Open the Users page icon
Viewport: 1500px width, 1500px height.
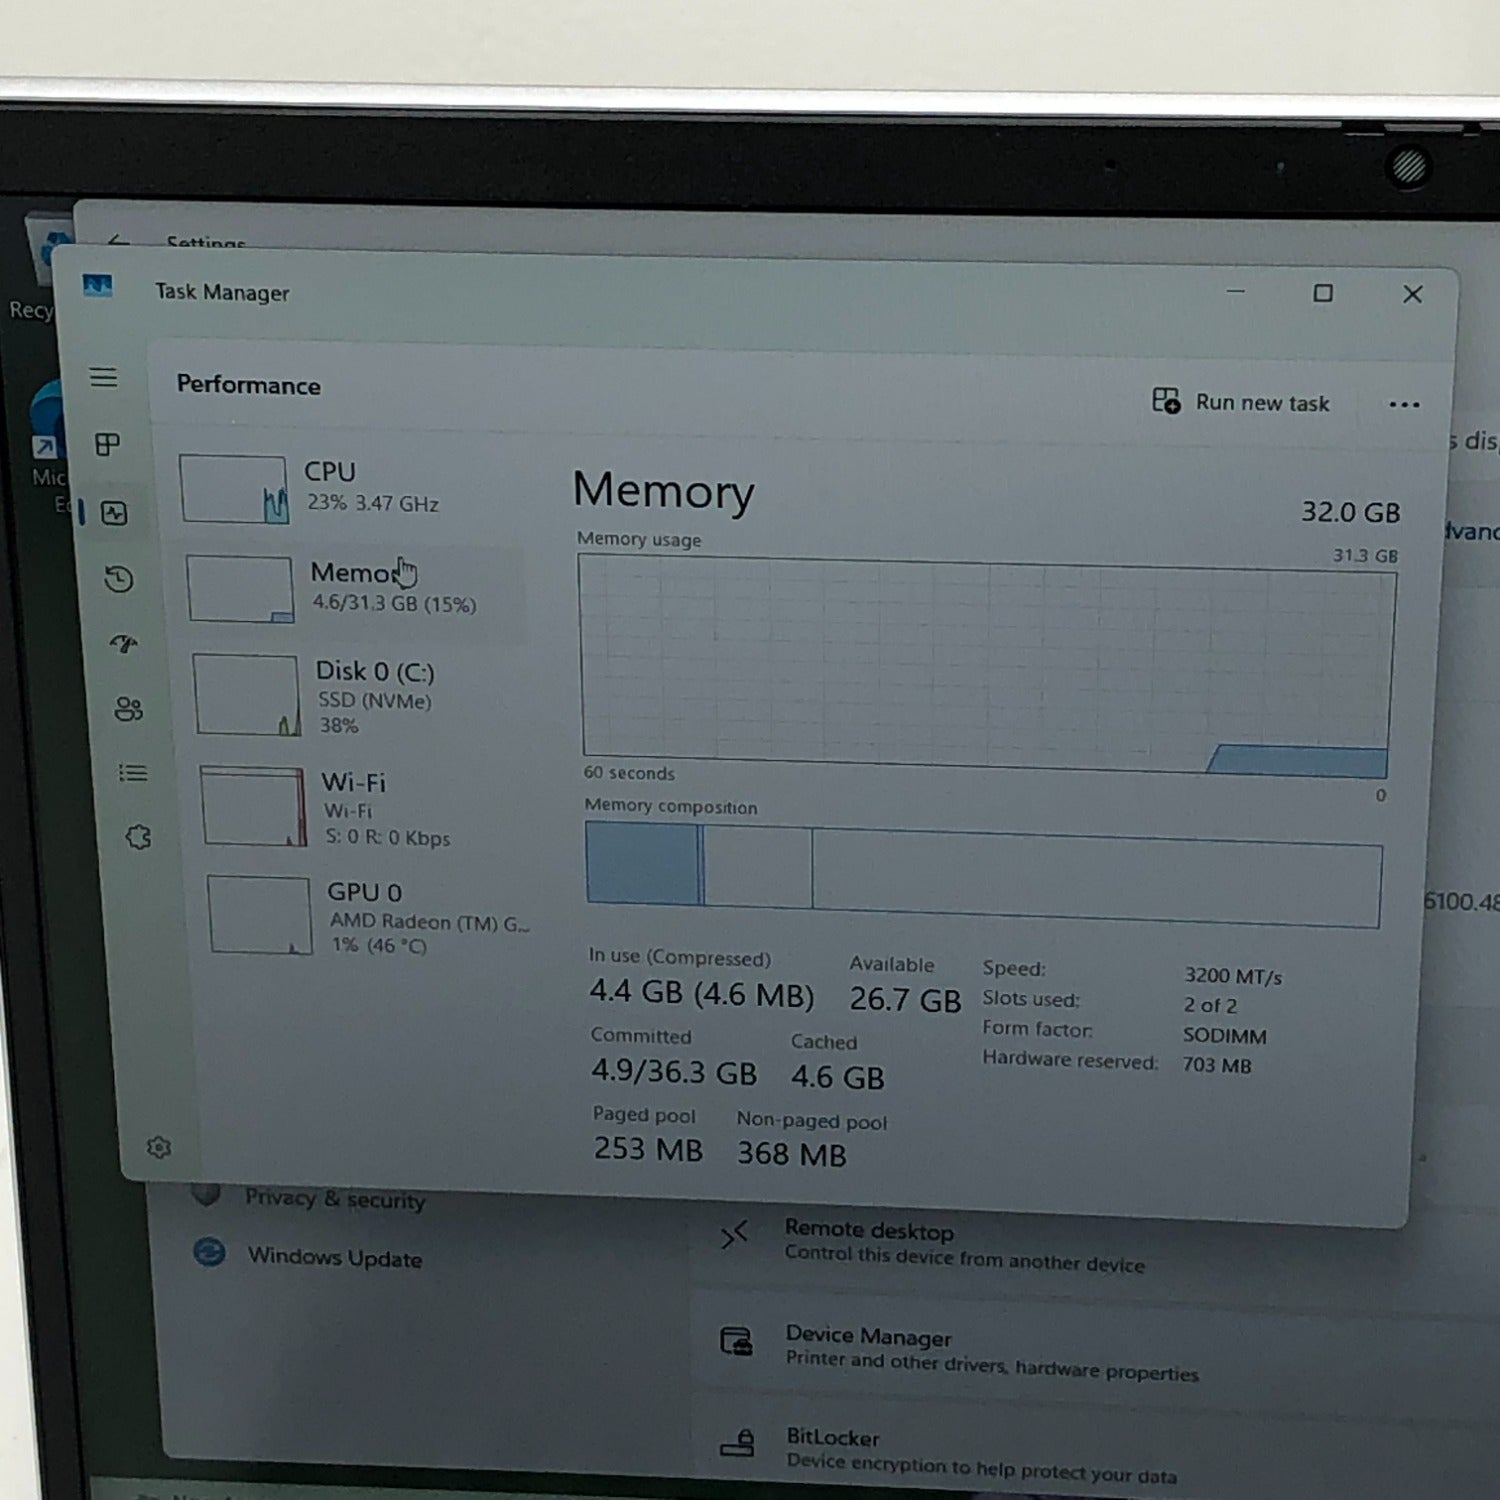(x=128, y=709)
